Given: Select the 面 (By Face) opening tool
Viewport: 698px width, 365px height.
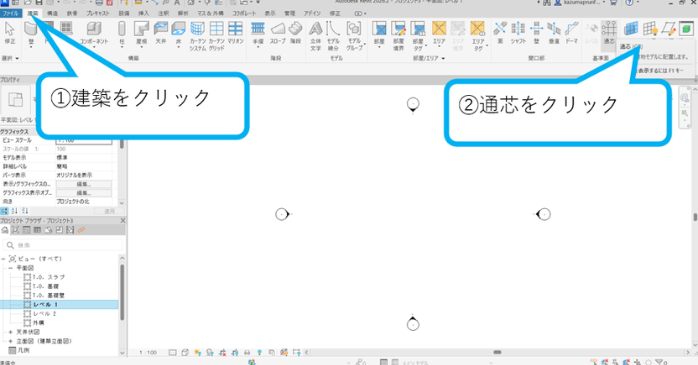Looking at the screenshot, I should [500, 33].
